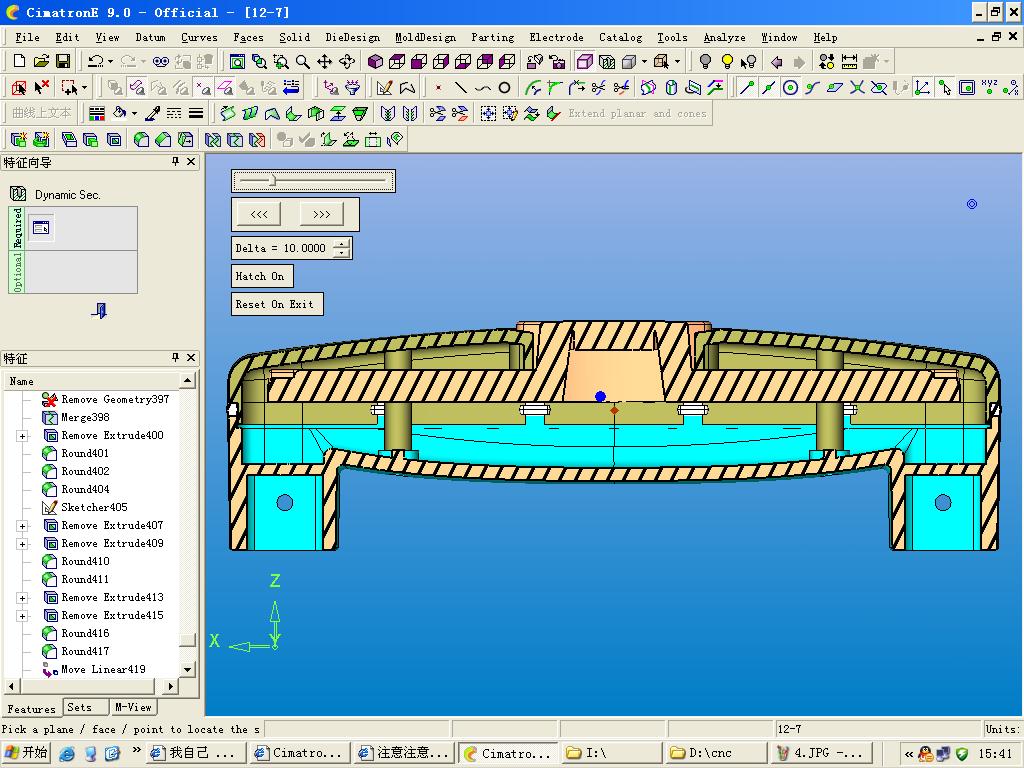Click the zoom-window icon with the green plus

click(x=280, y=61)
